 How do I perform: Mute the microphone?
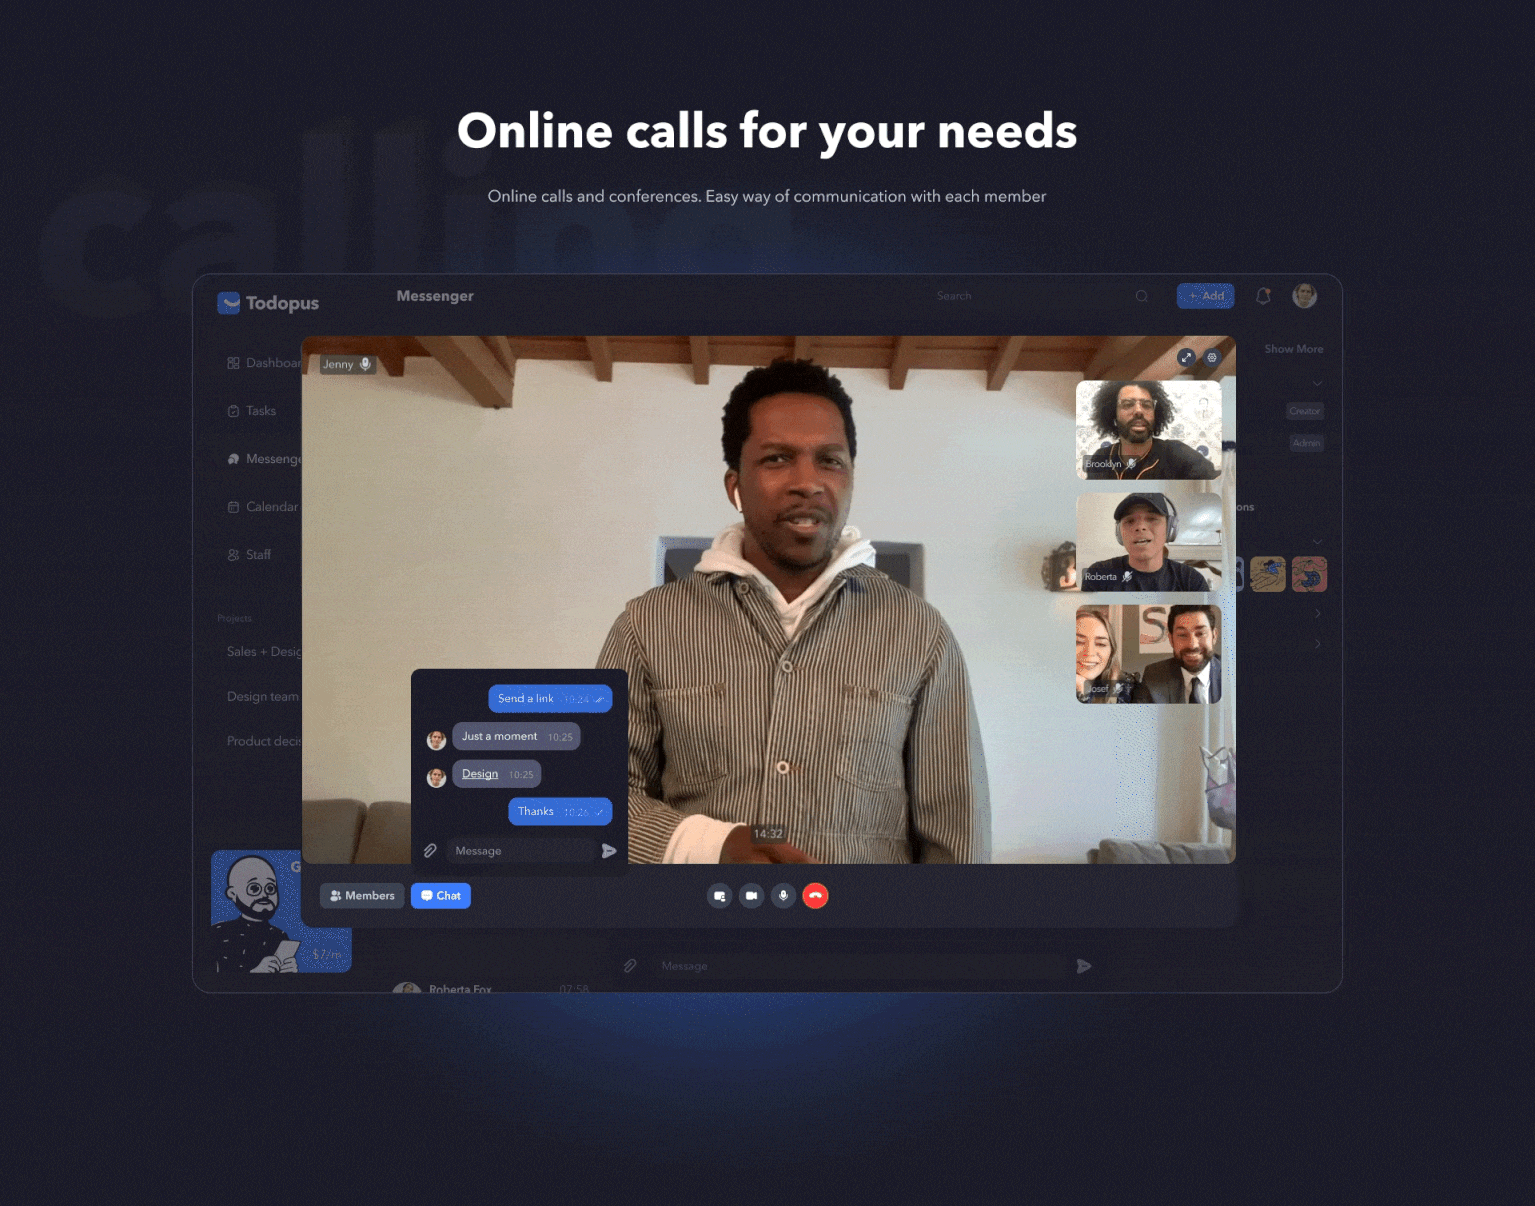pyautogui.click(x=784, y=896)
